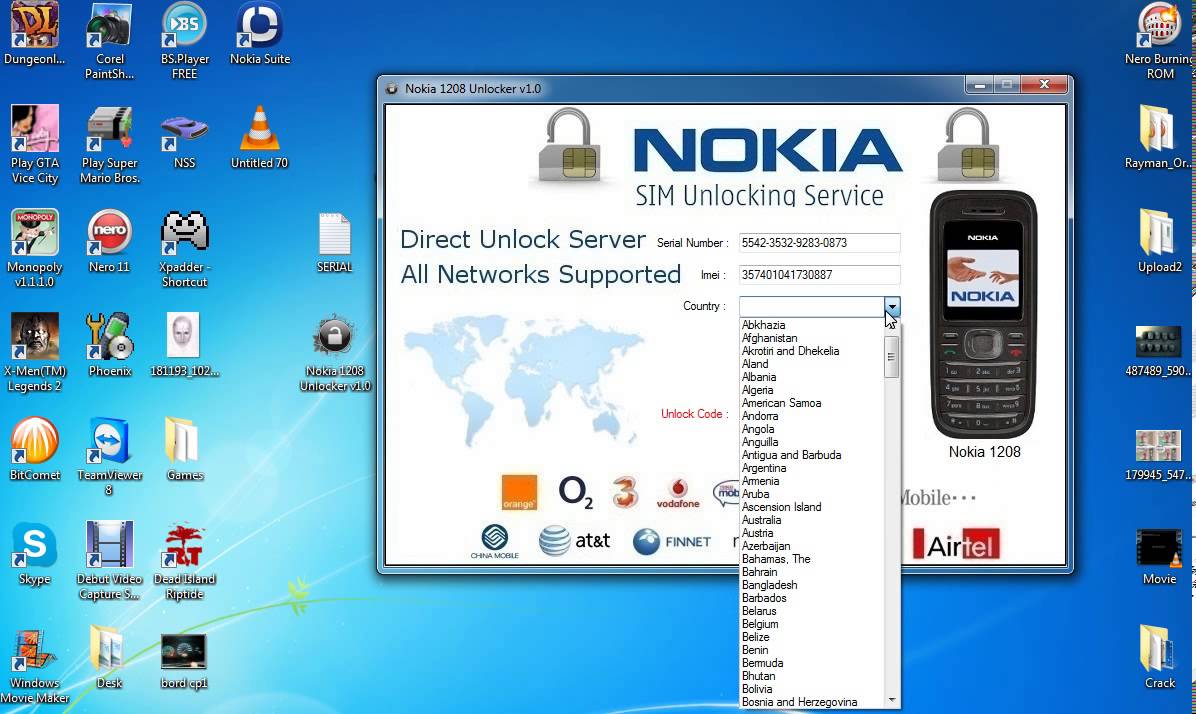The image size is (1196, 714).
Task: Click the at&t carrier logo
Action: pos(574,541)
